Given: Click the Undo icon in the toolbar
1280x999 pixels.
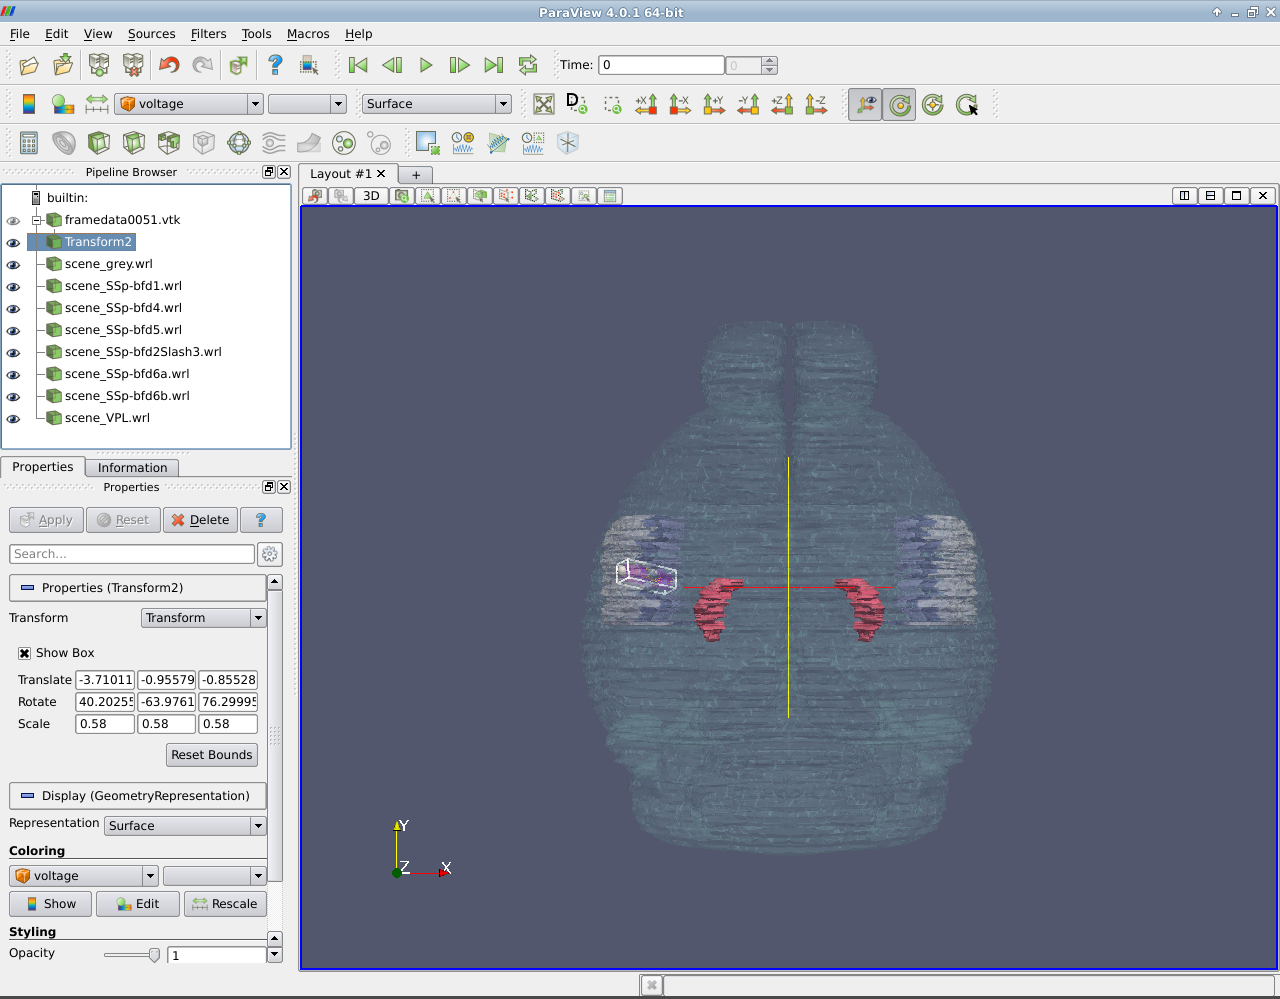Looking at the screenshot, I should point(169,65).
